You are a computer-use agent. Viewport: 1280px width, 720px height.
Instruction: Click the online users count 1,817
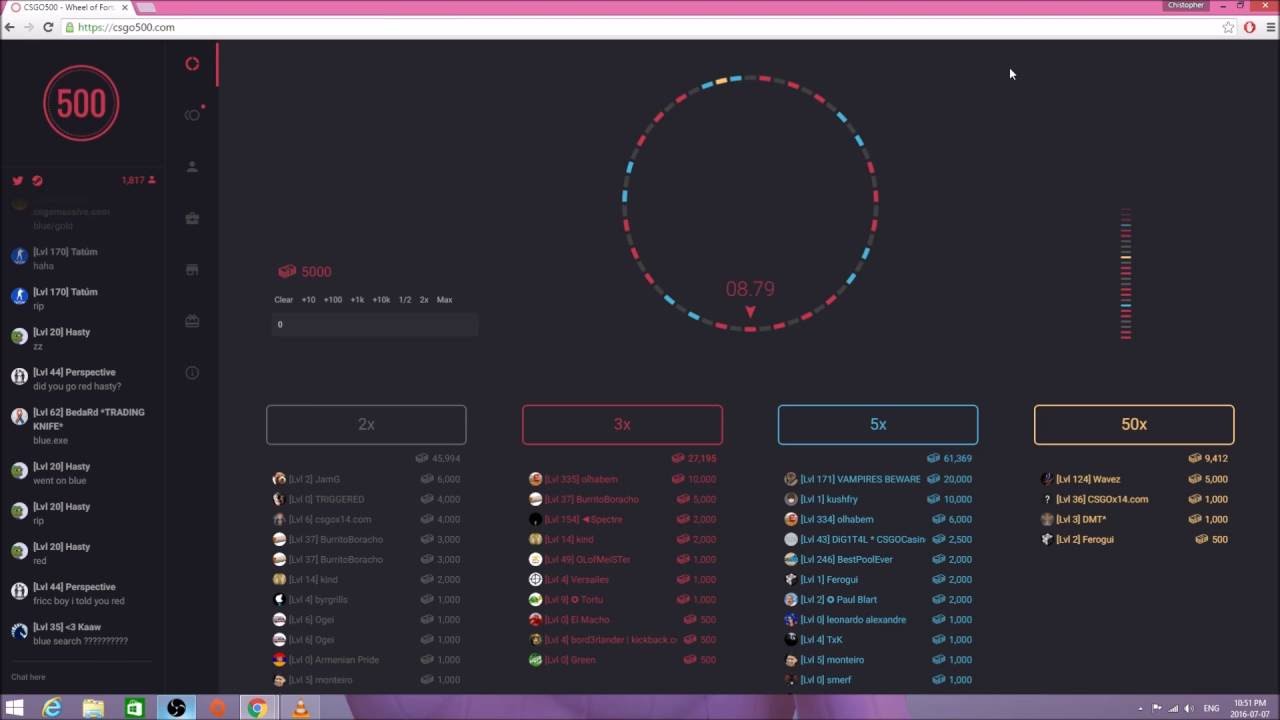[138, 181]
